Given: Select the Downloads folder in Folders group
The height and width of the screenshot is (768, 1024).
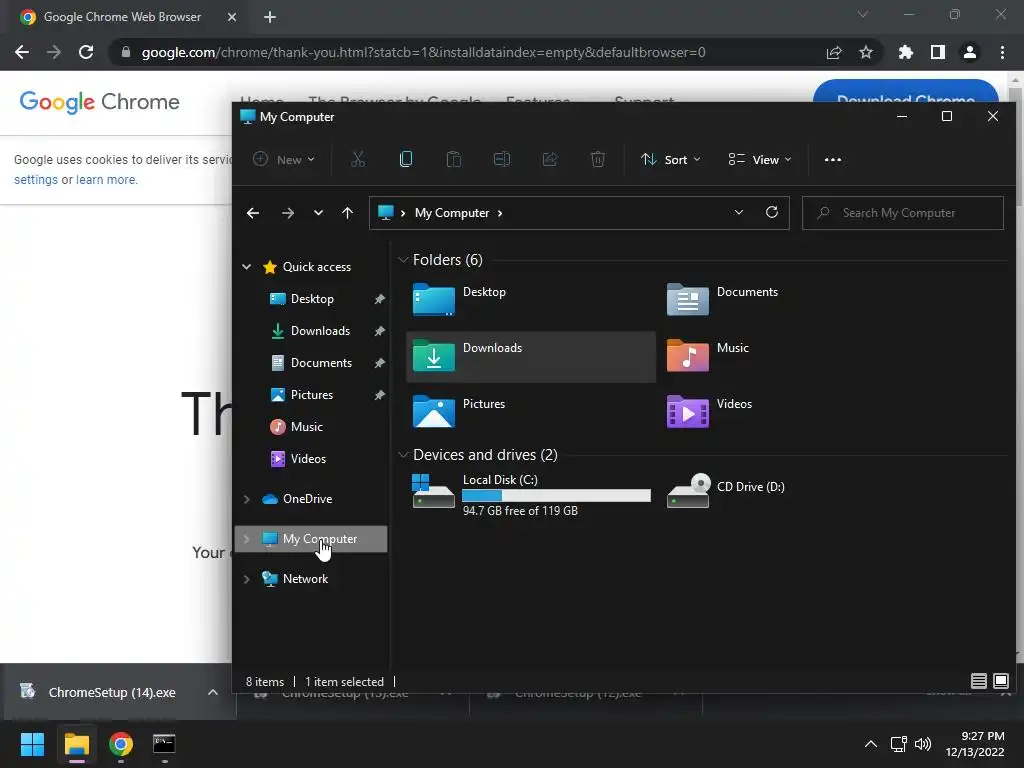Looking at the screenshot, I should point(531,357).
